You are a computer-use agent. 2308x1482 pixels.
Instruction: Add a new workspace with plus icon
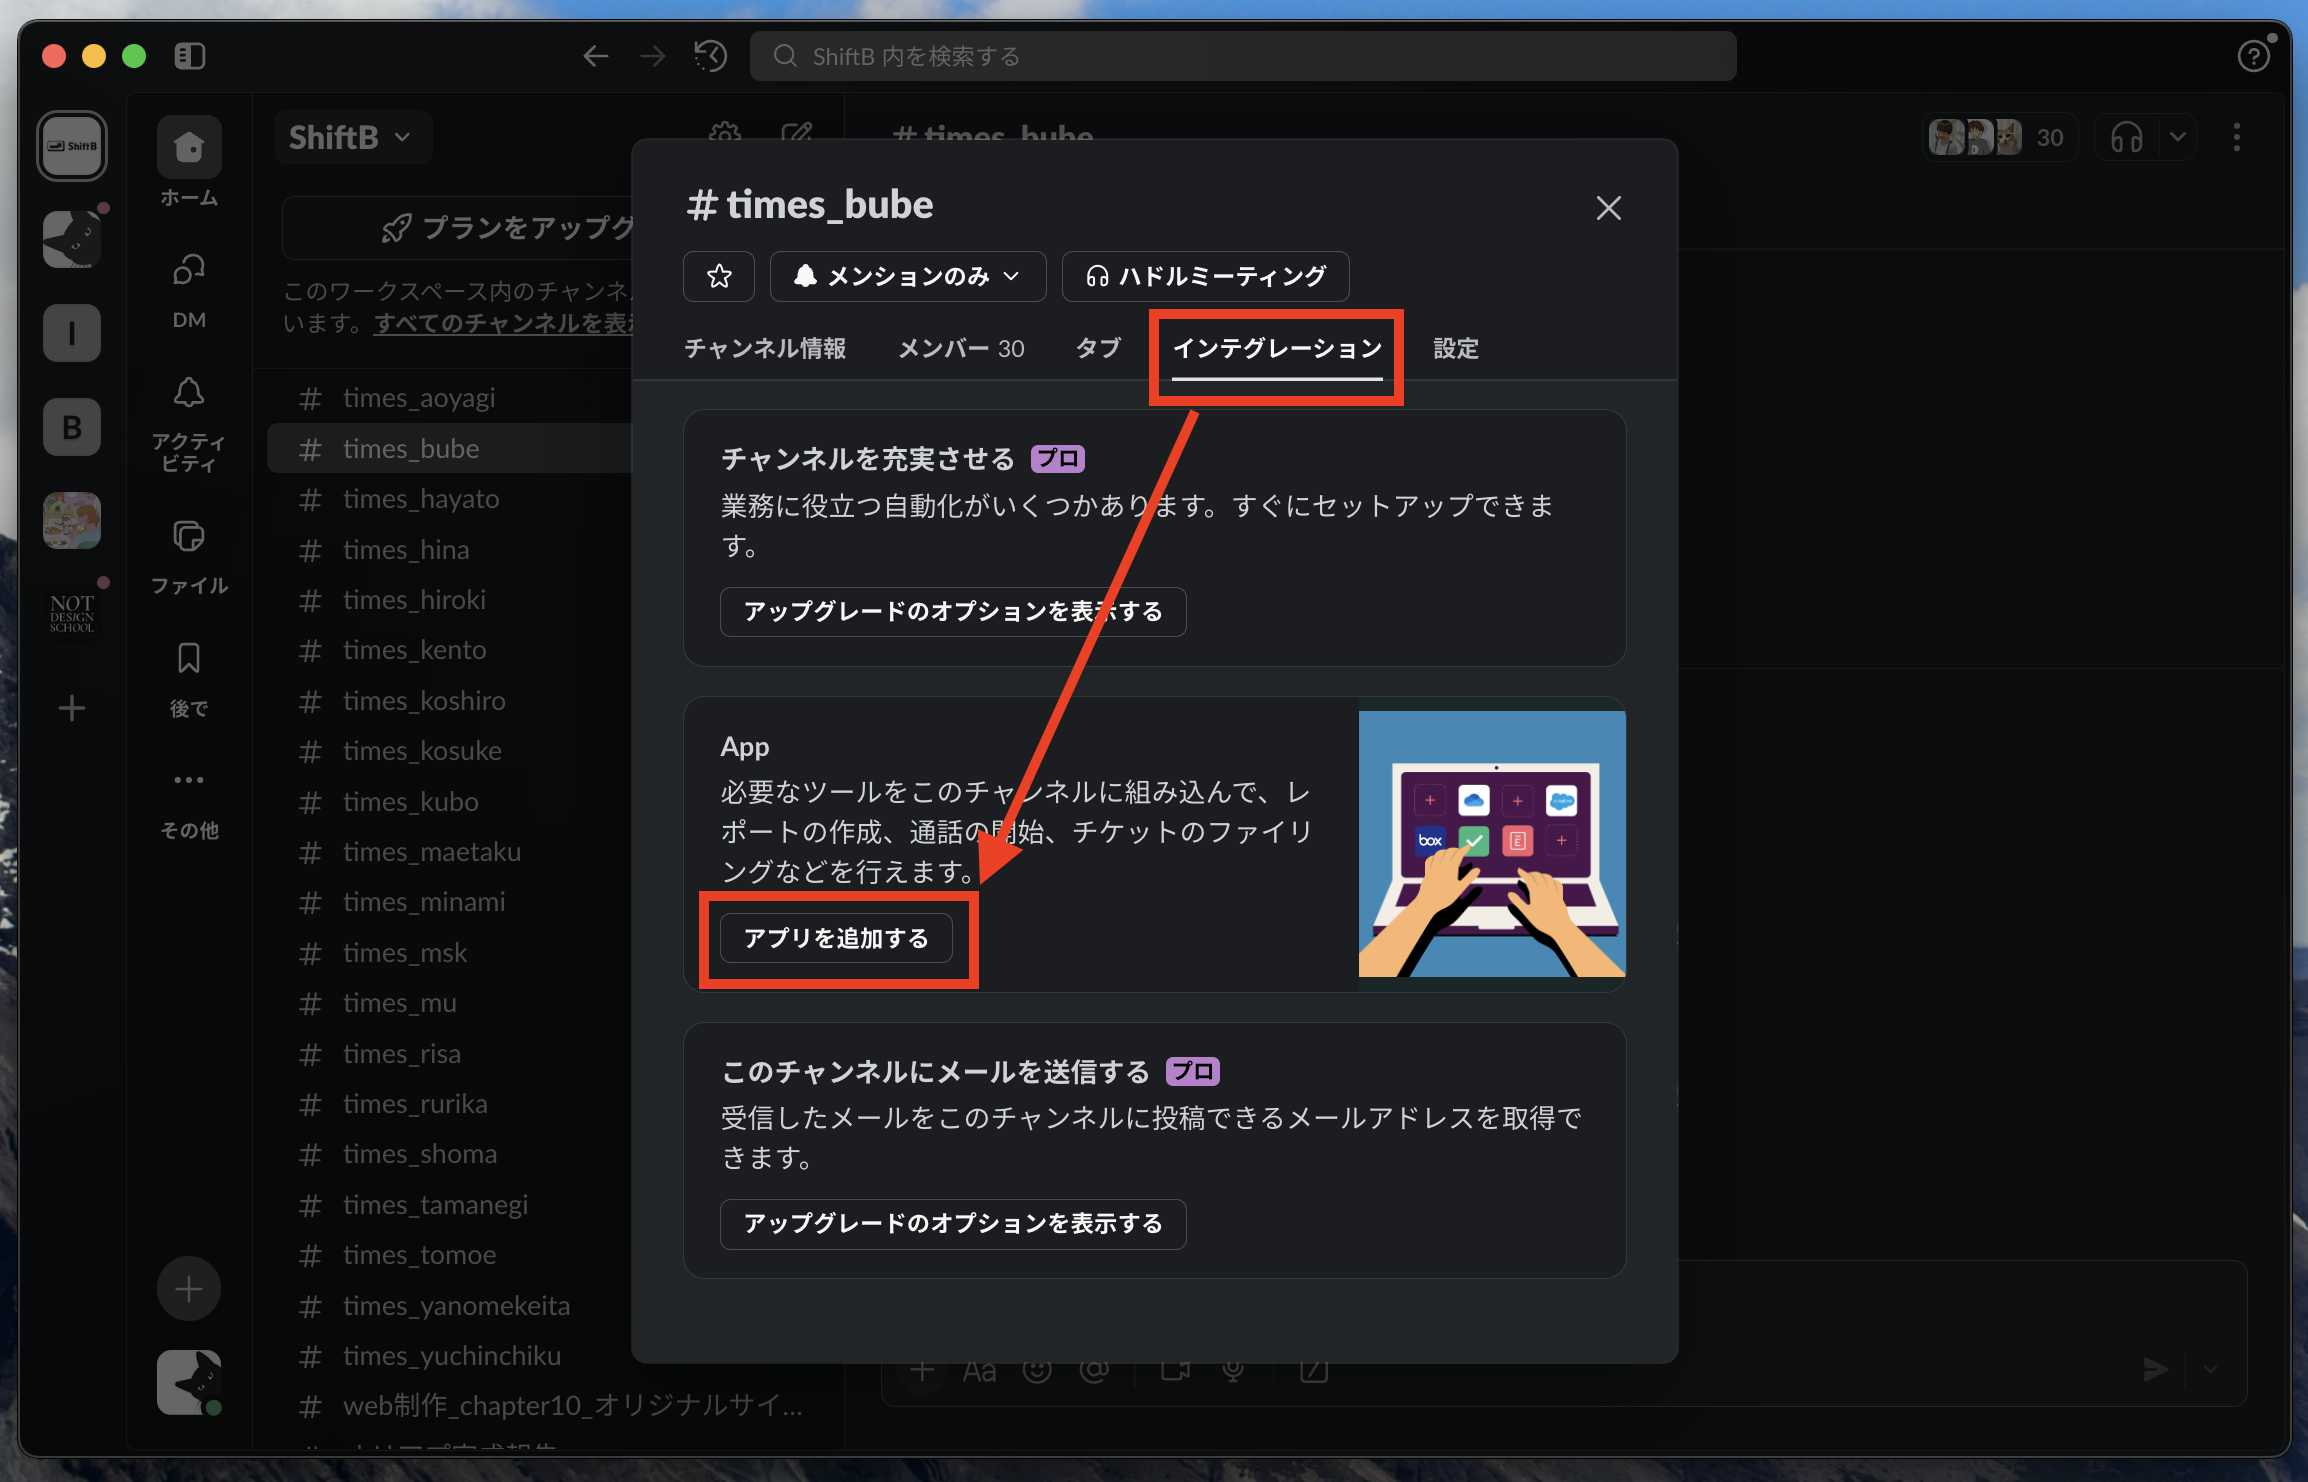coord(72,709)
